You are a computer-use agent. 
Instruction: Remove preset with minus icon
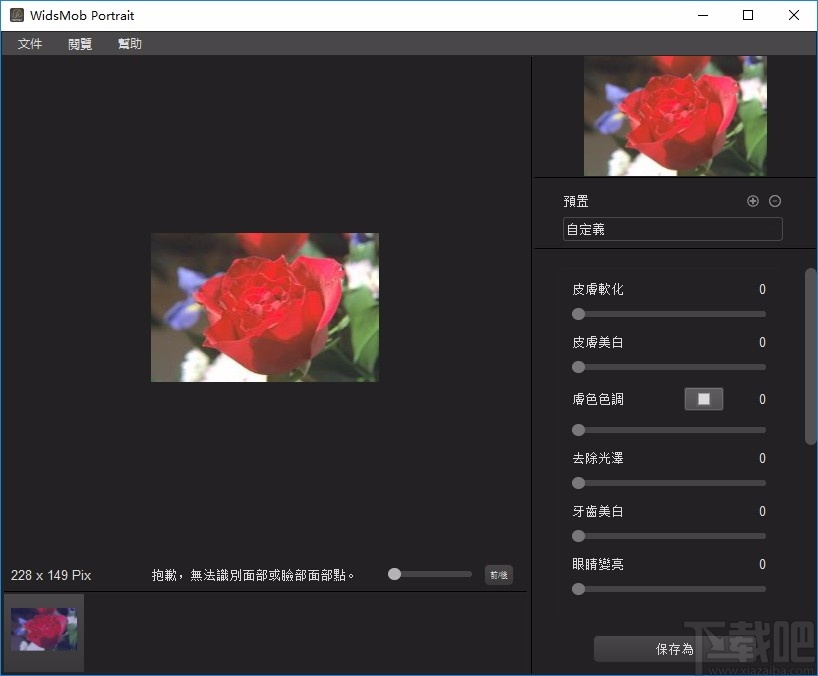775,201
